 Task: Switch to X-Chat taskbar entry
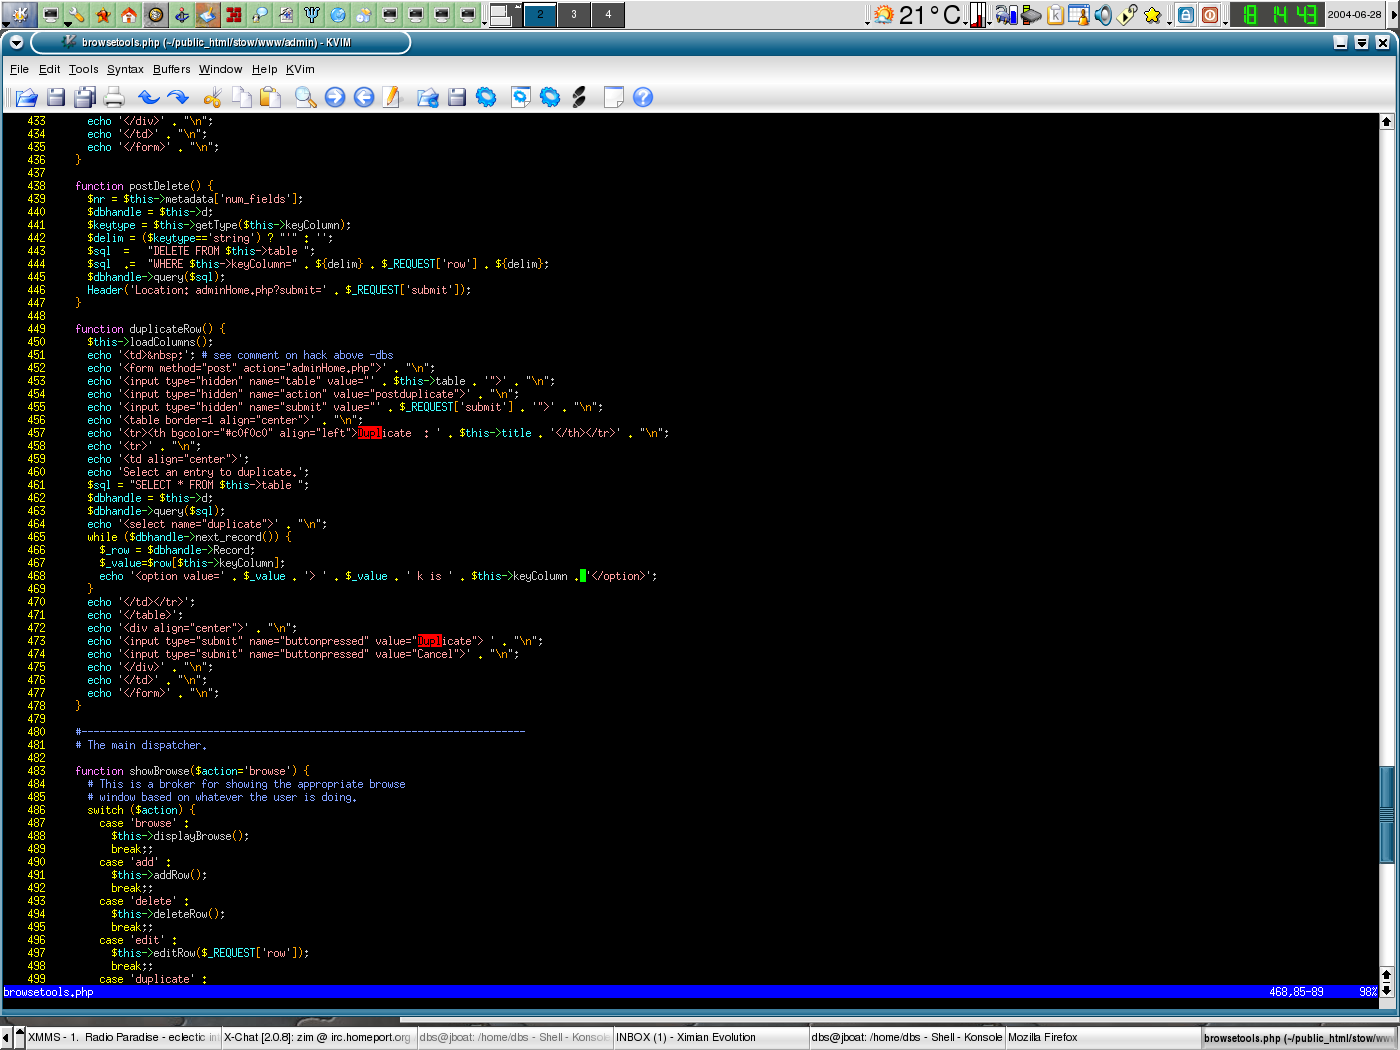pyautogui.click(x=317, y=1037)
